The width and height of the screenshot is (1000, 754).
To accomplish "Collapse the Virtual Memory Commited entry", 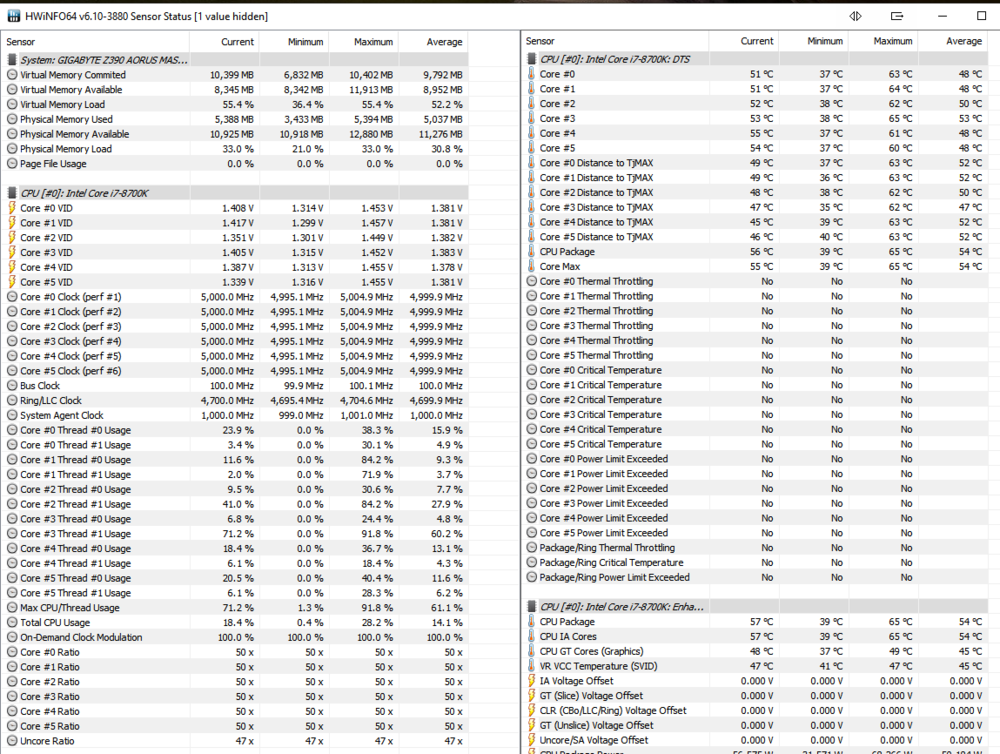I will 9,74.
